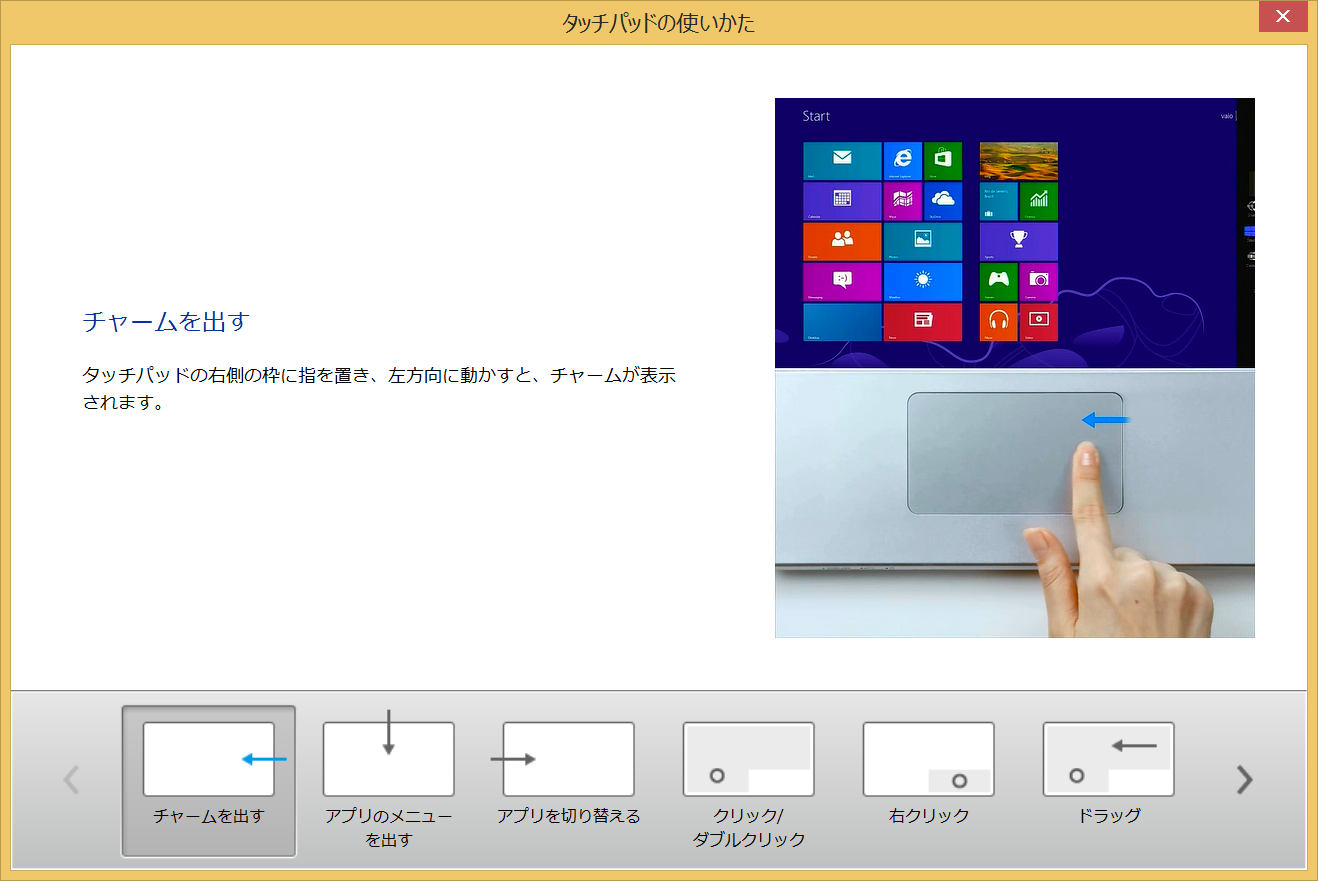
Task: Click the Internet Explorer tile in the demo
Action: (903, 160)
